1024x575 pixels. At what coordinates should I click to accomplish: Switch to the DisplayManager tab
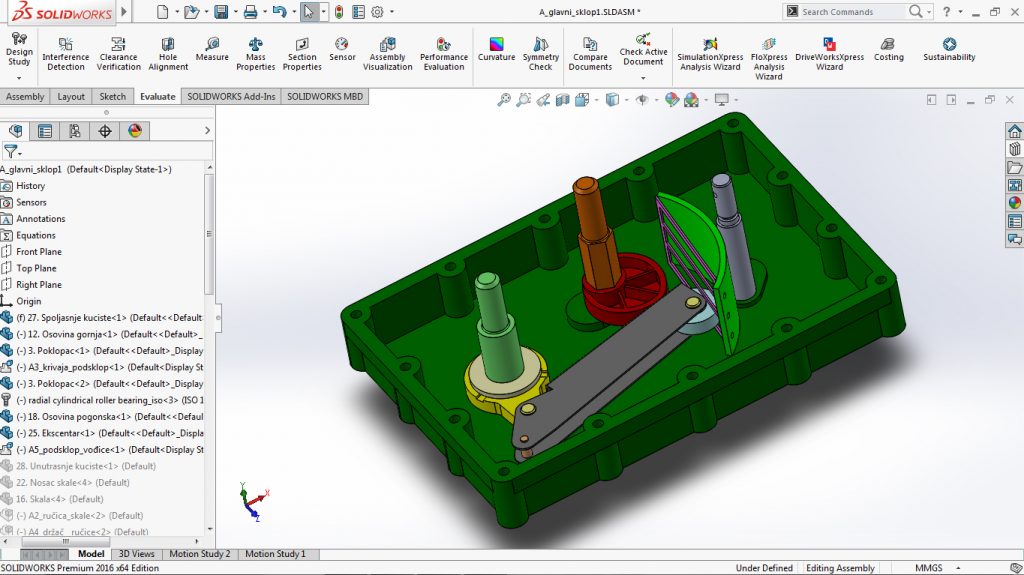click(x=135, y=131)
